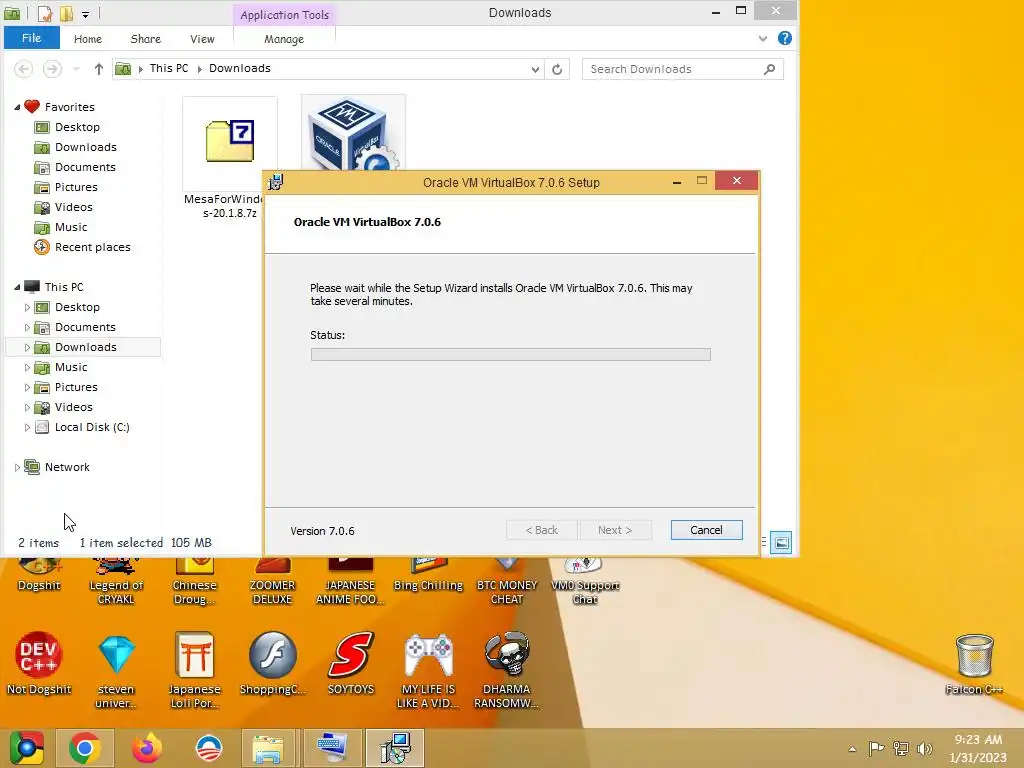The height and width of the screenshot is (768, 1024).
Task: Open Music under Favorites
Action: pos(71,227)
